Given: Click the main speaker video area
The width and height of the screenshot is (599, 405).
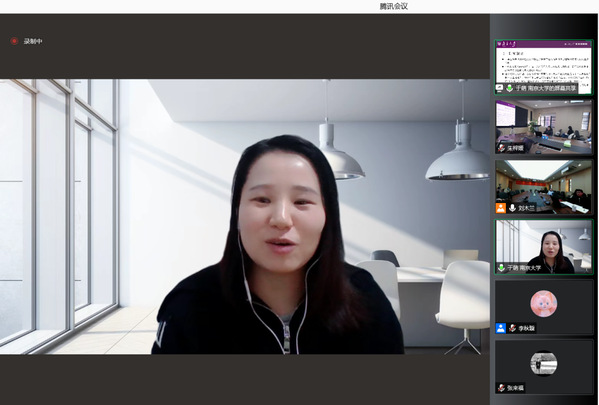Looking at the screenshot, I should [244, 216].
